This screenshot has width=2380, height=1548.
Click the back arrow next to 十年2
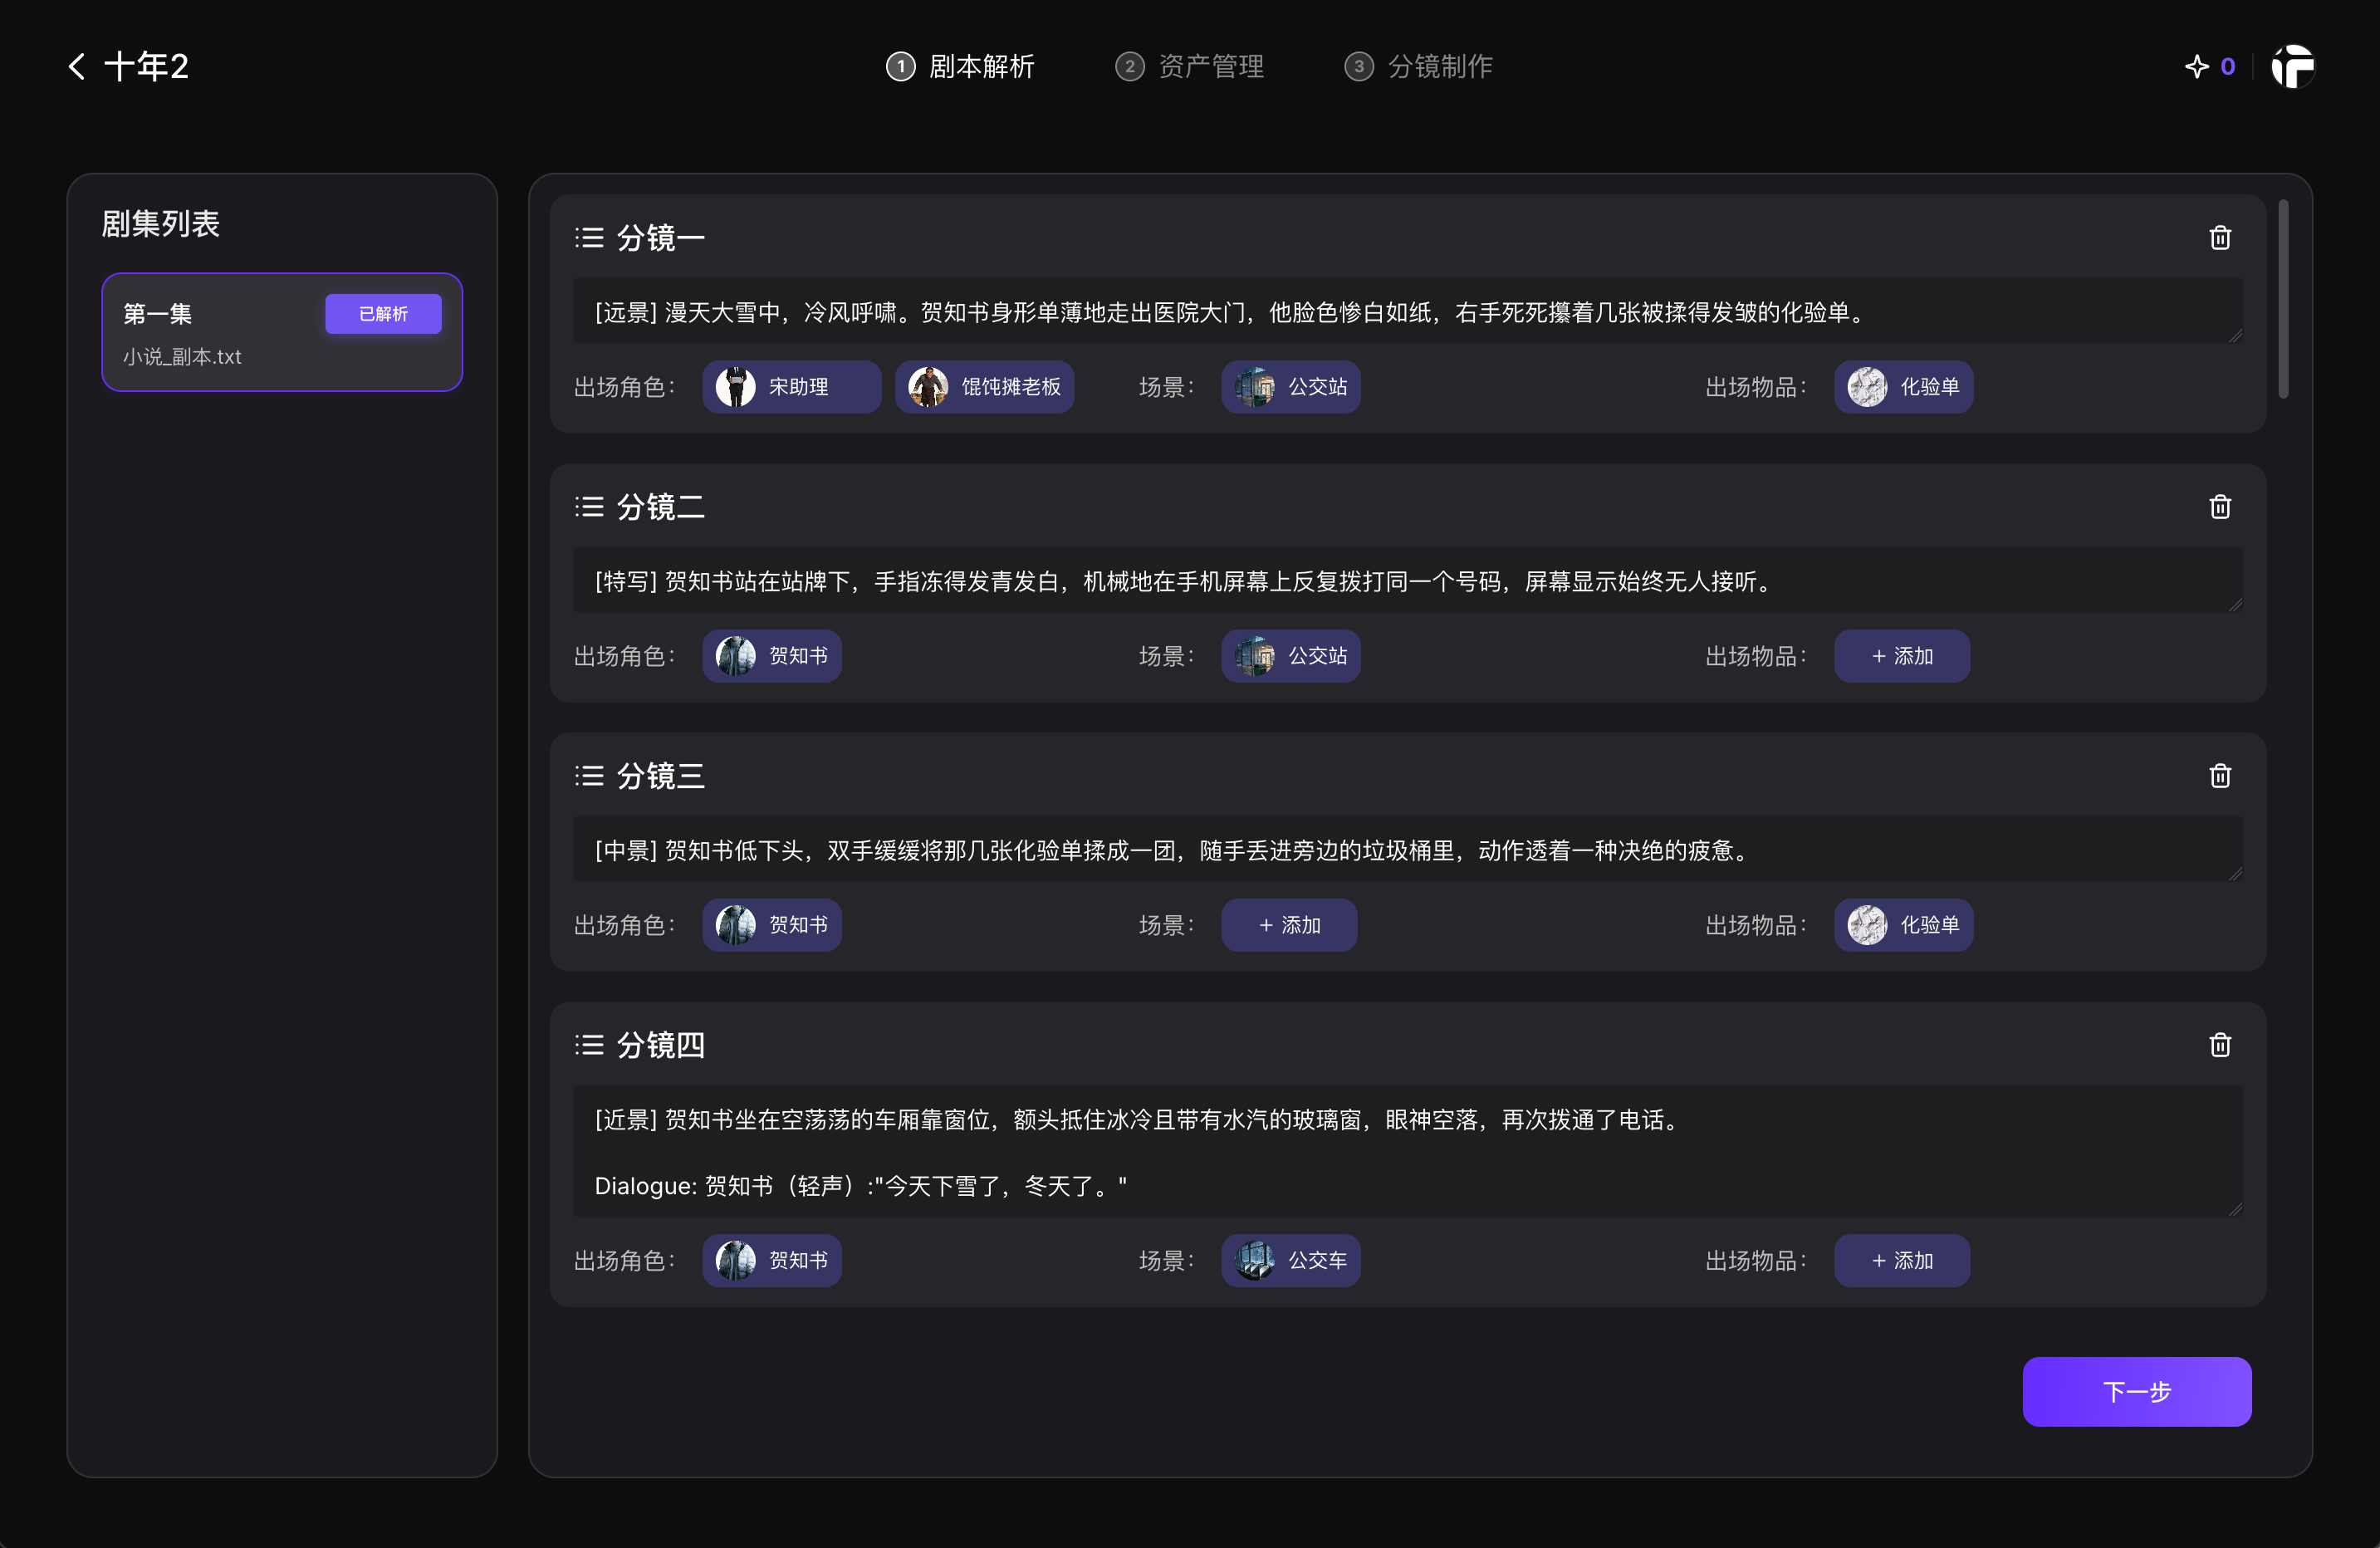tap(75, 65)
